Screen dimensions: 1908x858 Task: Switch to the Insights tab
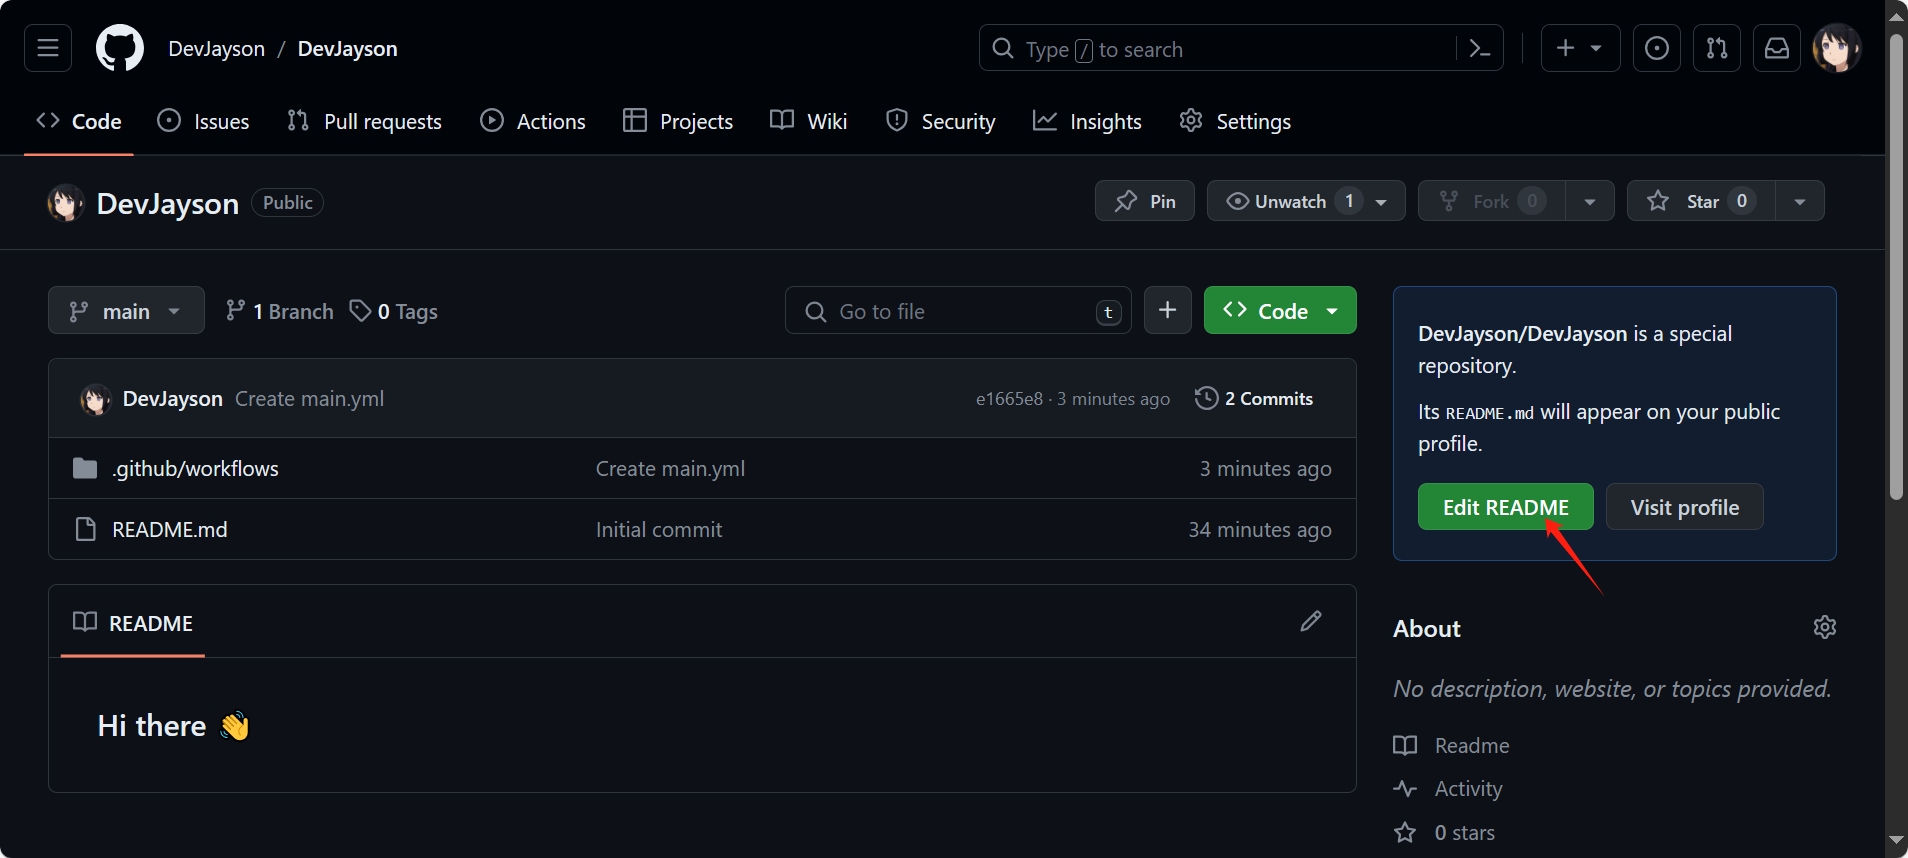(1087, 121)
